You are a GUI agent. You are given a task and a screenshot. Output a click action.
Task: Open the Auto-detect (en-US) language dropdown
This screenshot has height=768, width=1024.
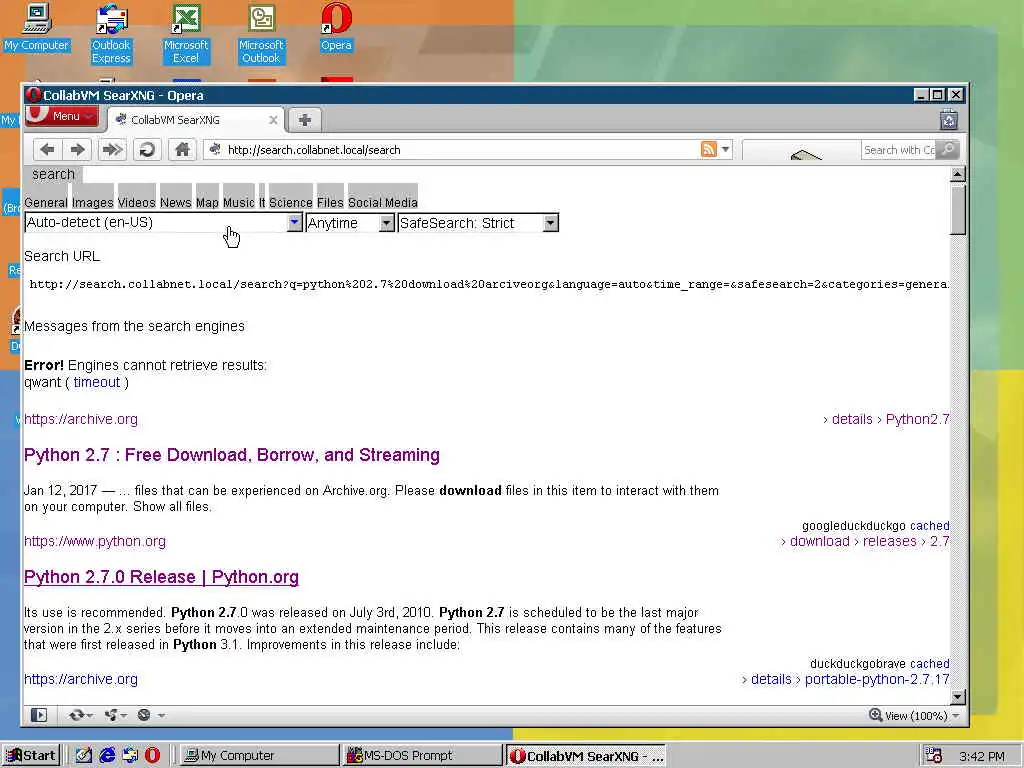[163, 223]
